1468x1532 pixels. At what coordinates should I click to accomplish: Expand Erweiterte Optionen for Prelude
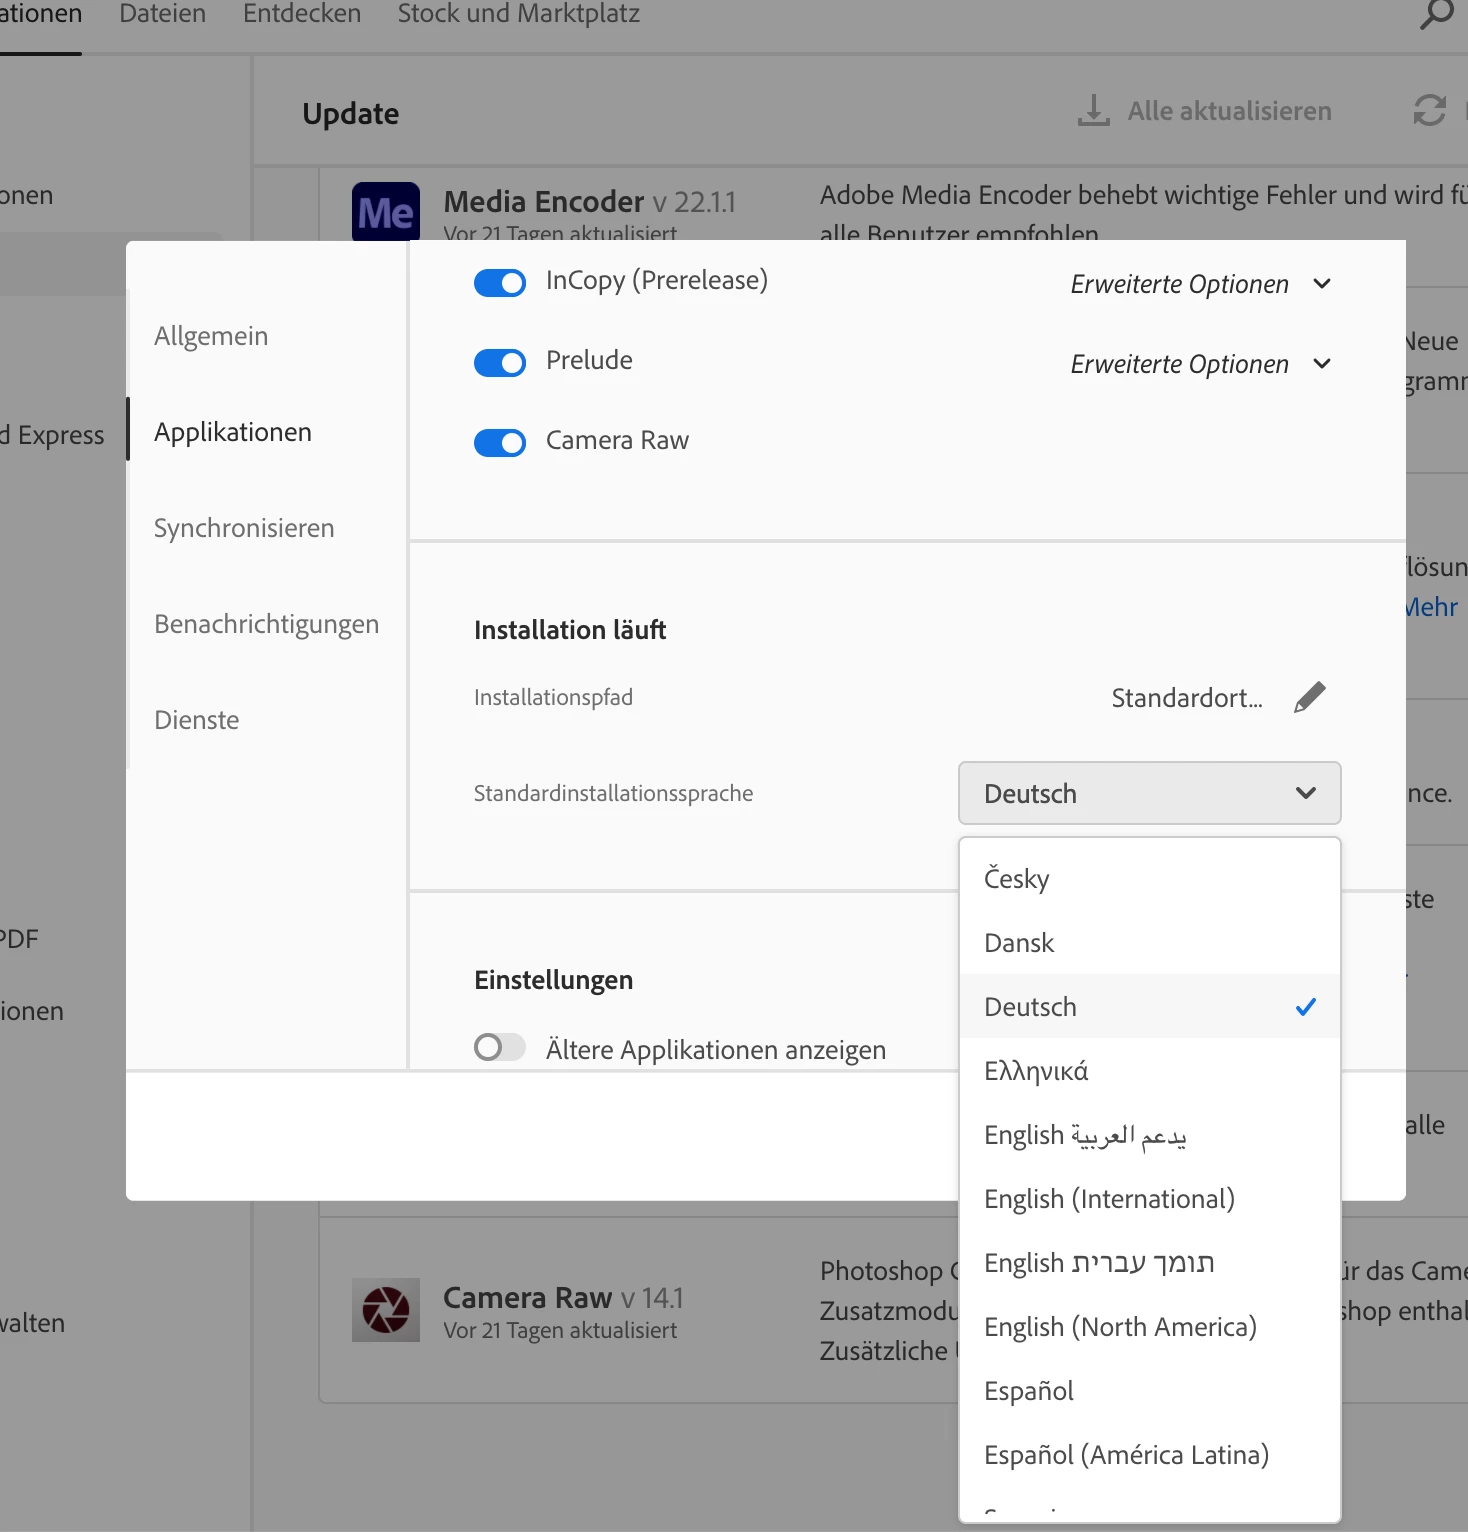click(x=1201, y=364)
